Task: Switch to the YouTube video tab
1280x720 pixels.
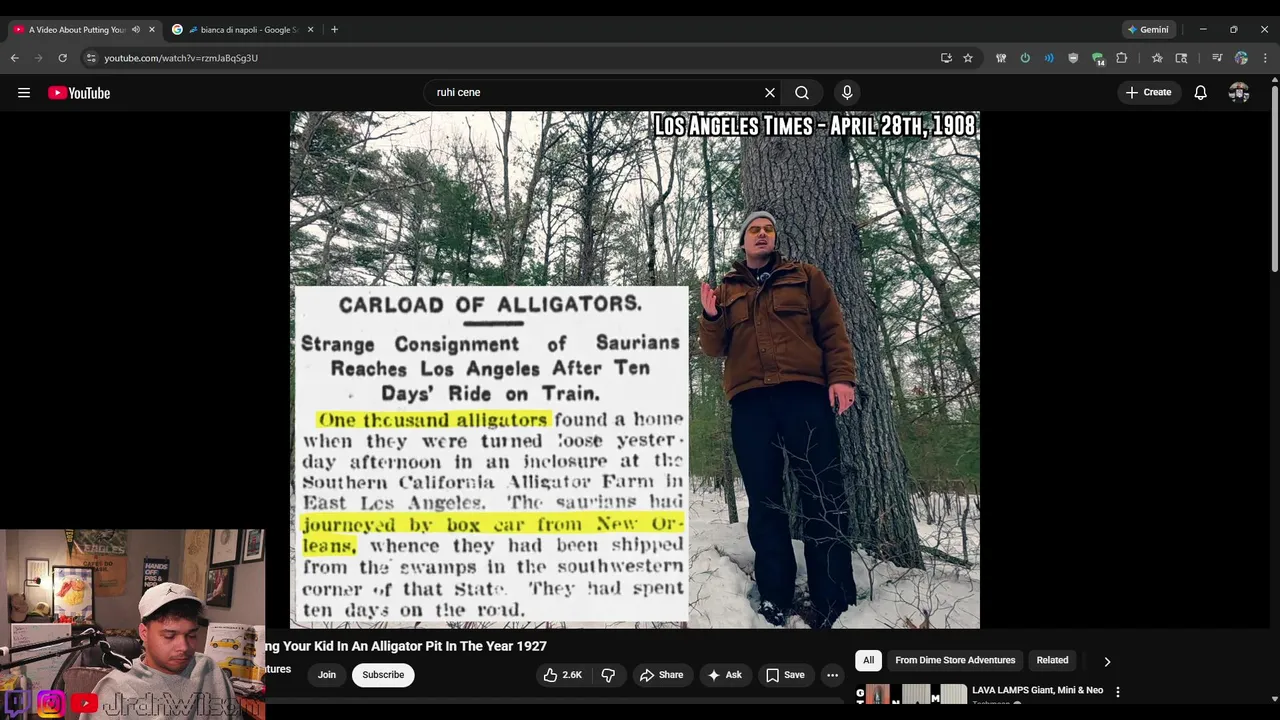Action: [76, 30]
